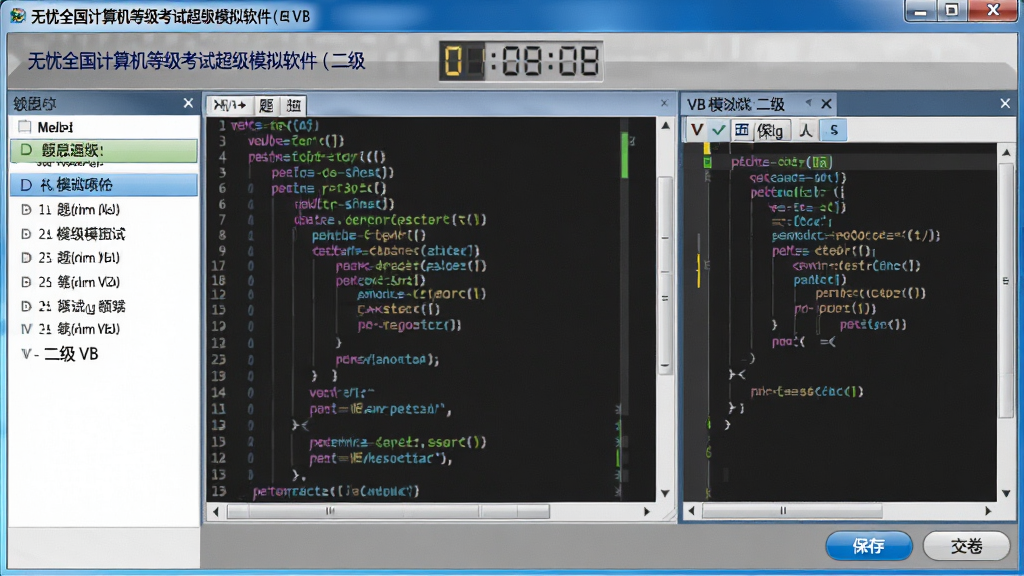Image resolution: width=1024 pixels, height=576 pixels.
Task: Close the center code editor panel
Action: point(664,103)
